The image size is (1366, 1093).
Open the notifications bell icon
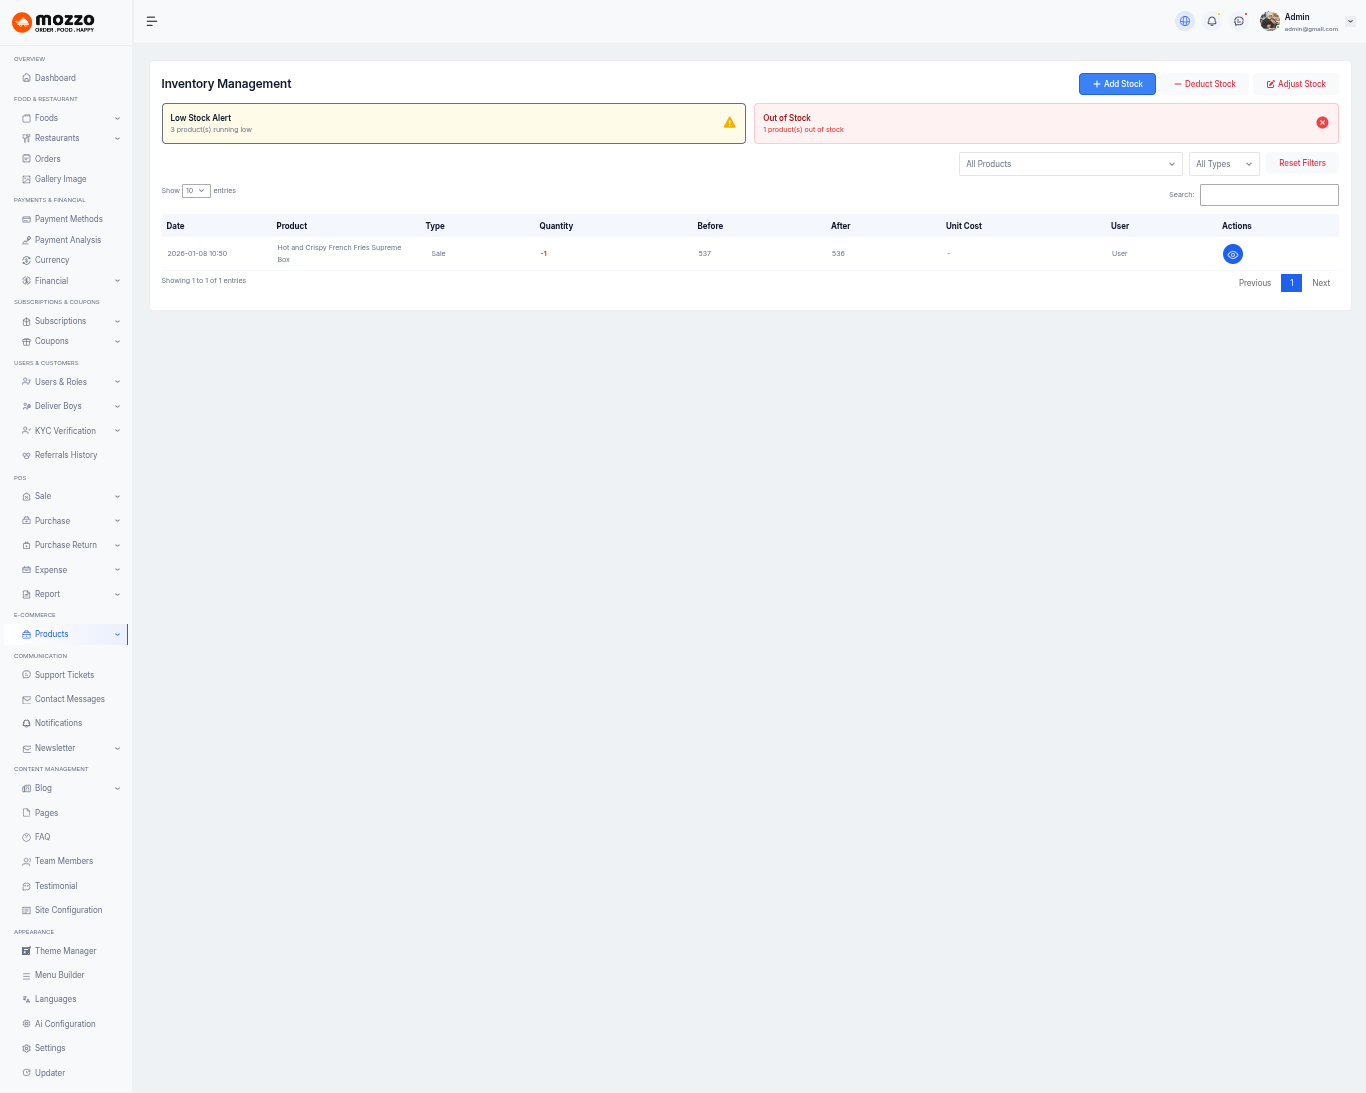tap(1212, 21)
